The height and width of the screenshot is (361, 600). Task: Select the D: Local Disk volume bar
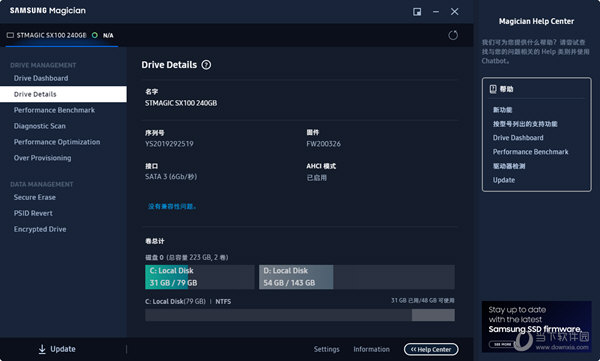pyautogui.click(x=357, y=277)
